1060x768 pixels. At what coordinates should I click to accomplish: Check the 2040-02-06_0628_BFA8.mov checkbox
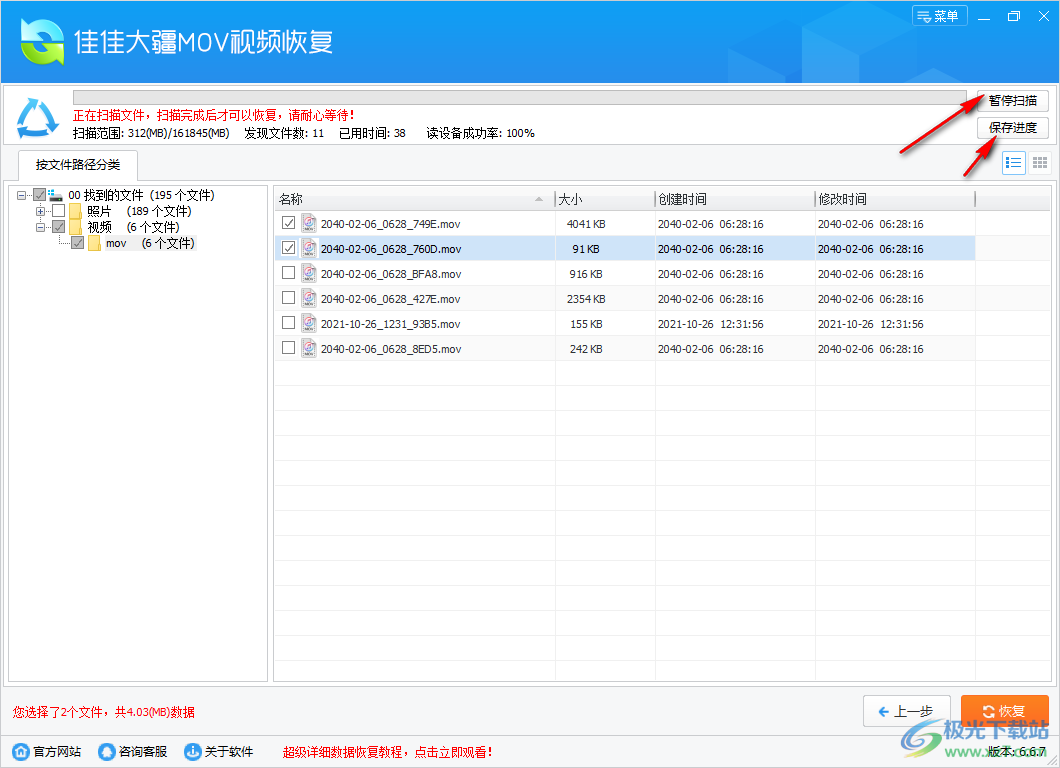pos(288,273)
